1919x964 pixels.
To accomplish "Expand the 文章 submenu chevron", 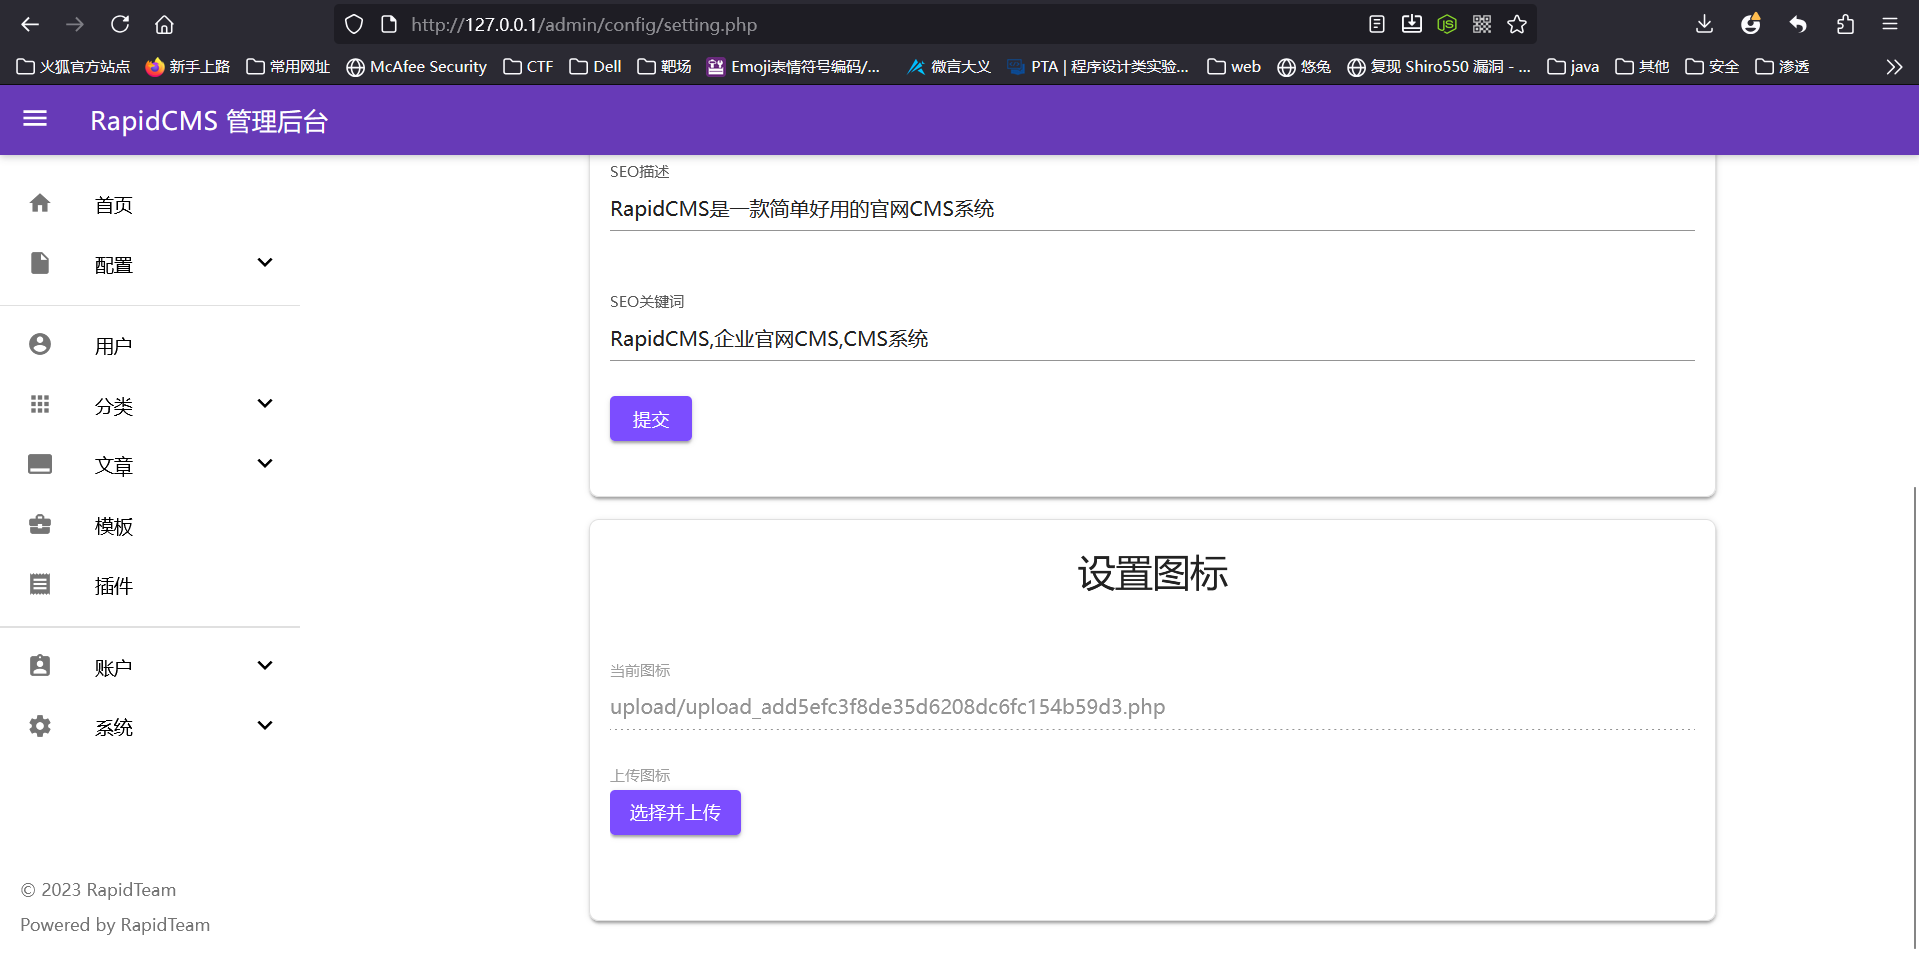I will coord(265,464).
